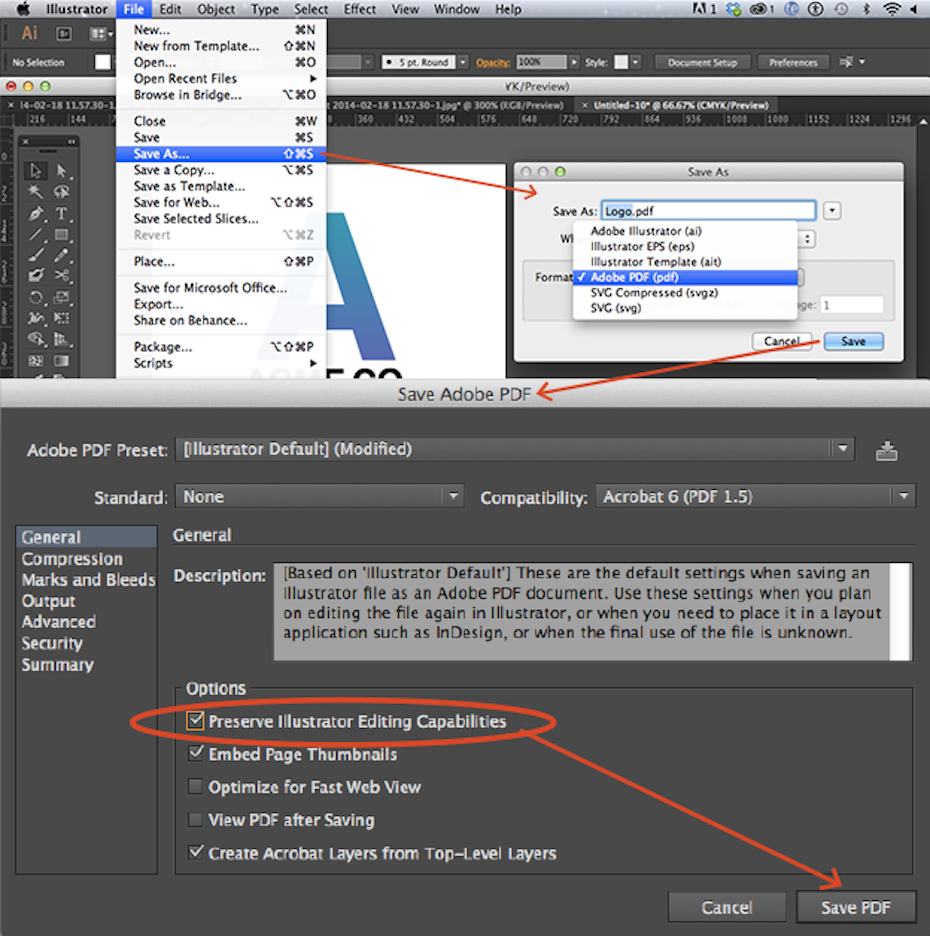Uncheck Preserve Illustrator Editing Capabilities
The height and width of the screenshot is (936, 930).
tap(195, 721)
